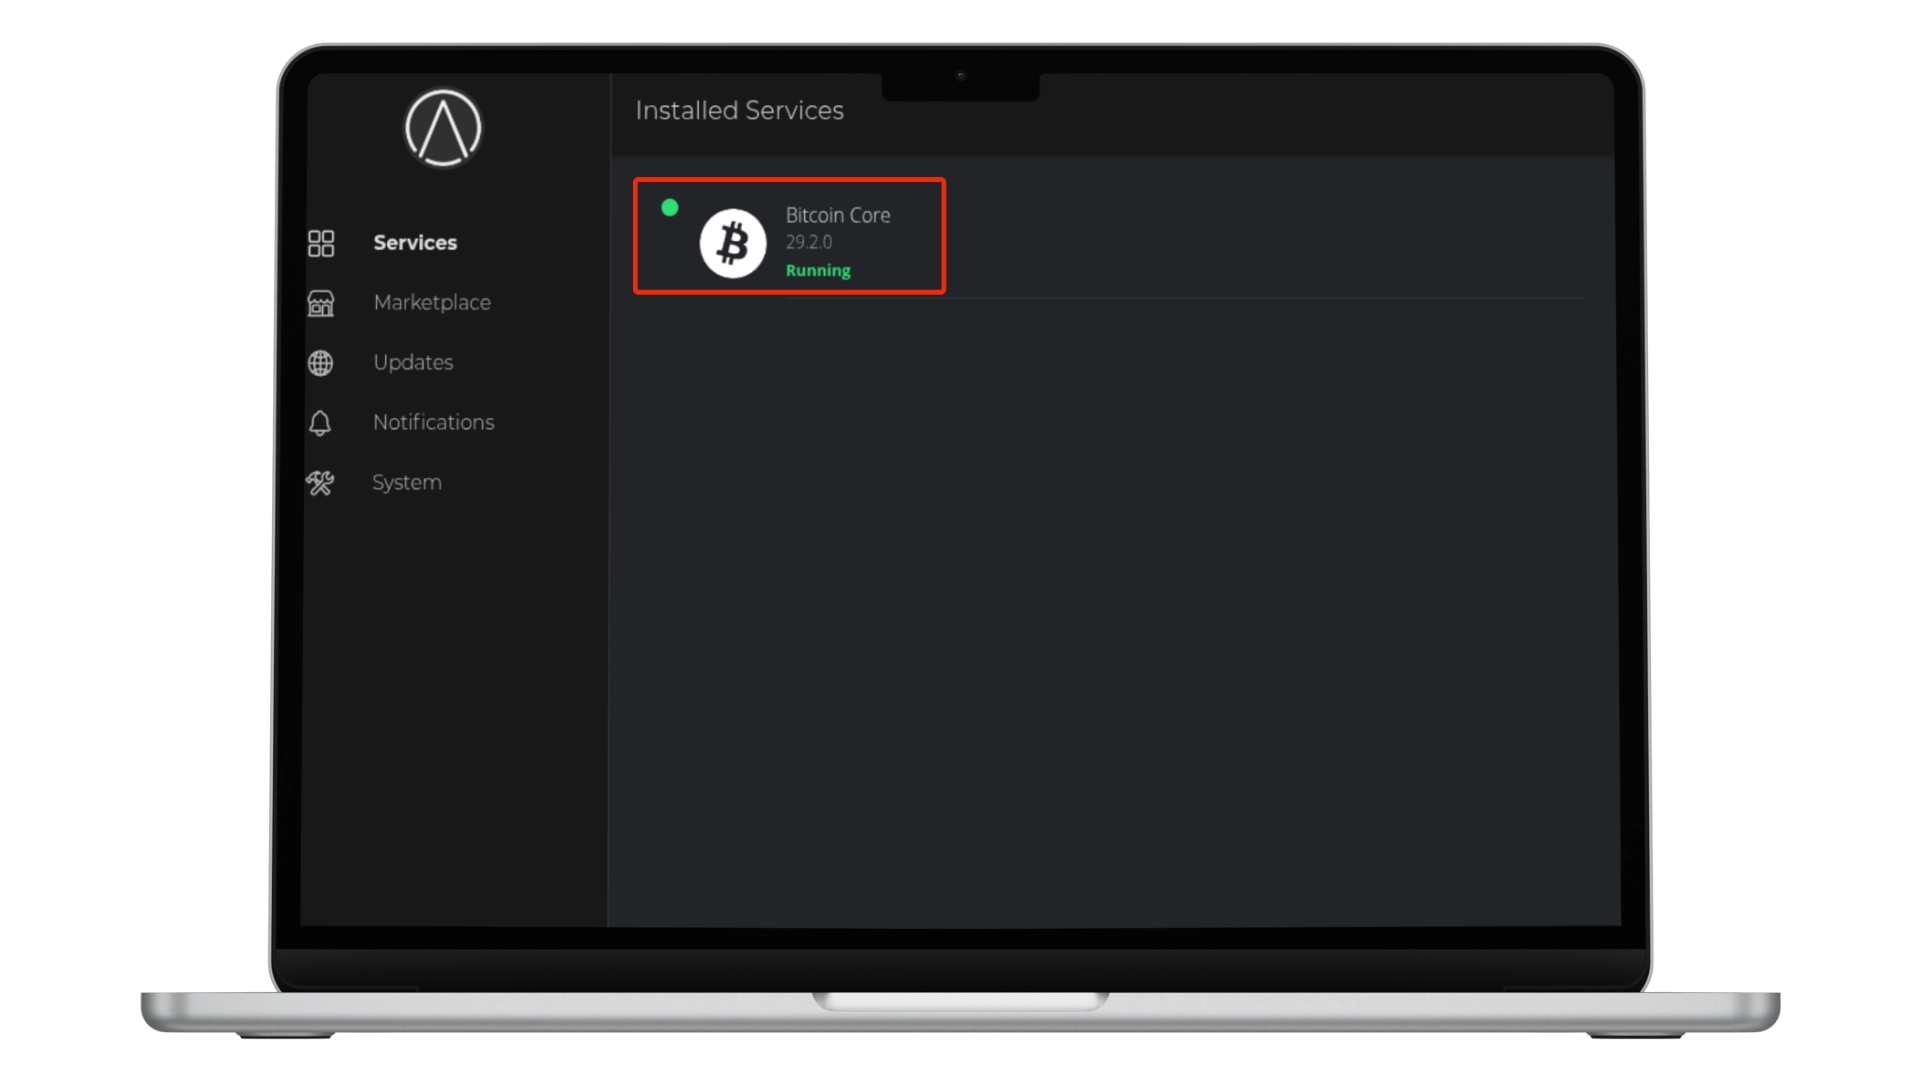Go to the Updates page
The height and width of the screenshot is (1080, 1920).
tap(413, 363)
